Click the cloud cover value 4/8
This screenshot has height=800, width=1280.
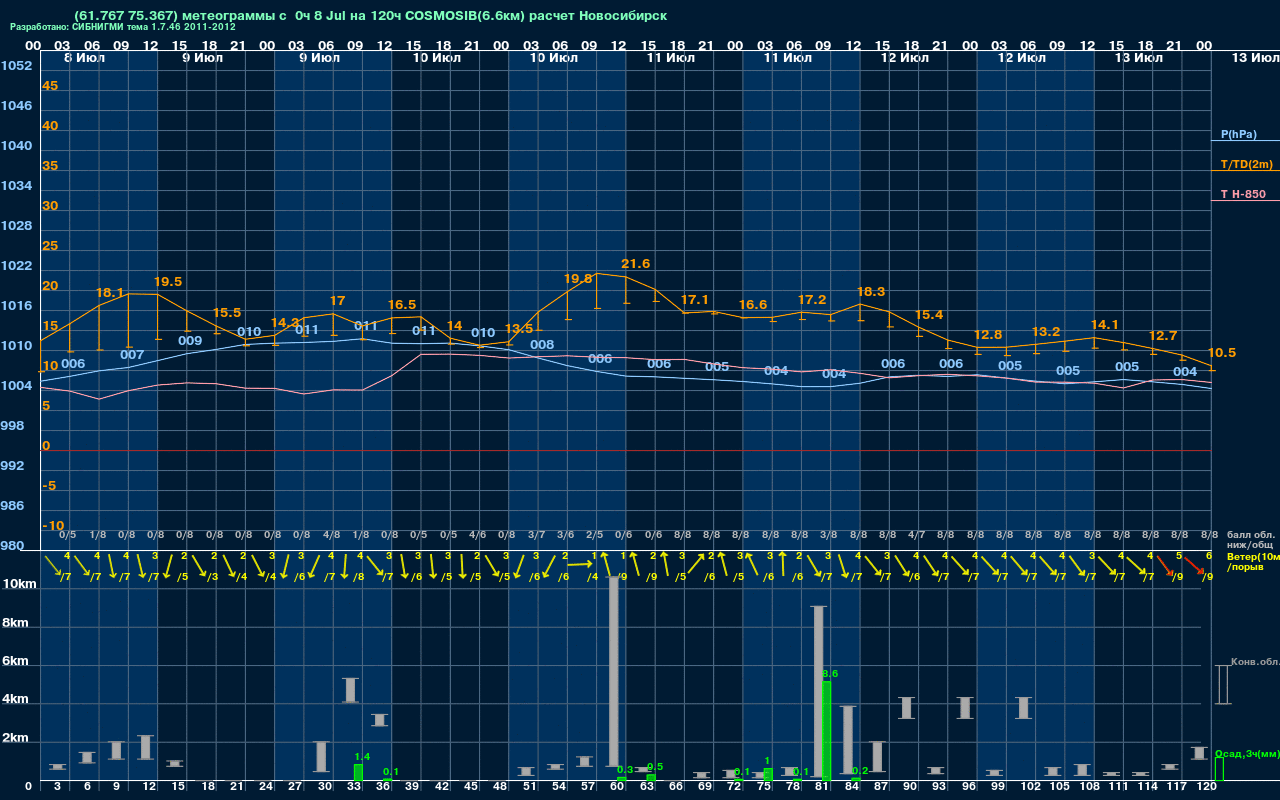click(331, 536)
